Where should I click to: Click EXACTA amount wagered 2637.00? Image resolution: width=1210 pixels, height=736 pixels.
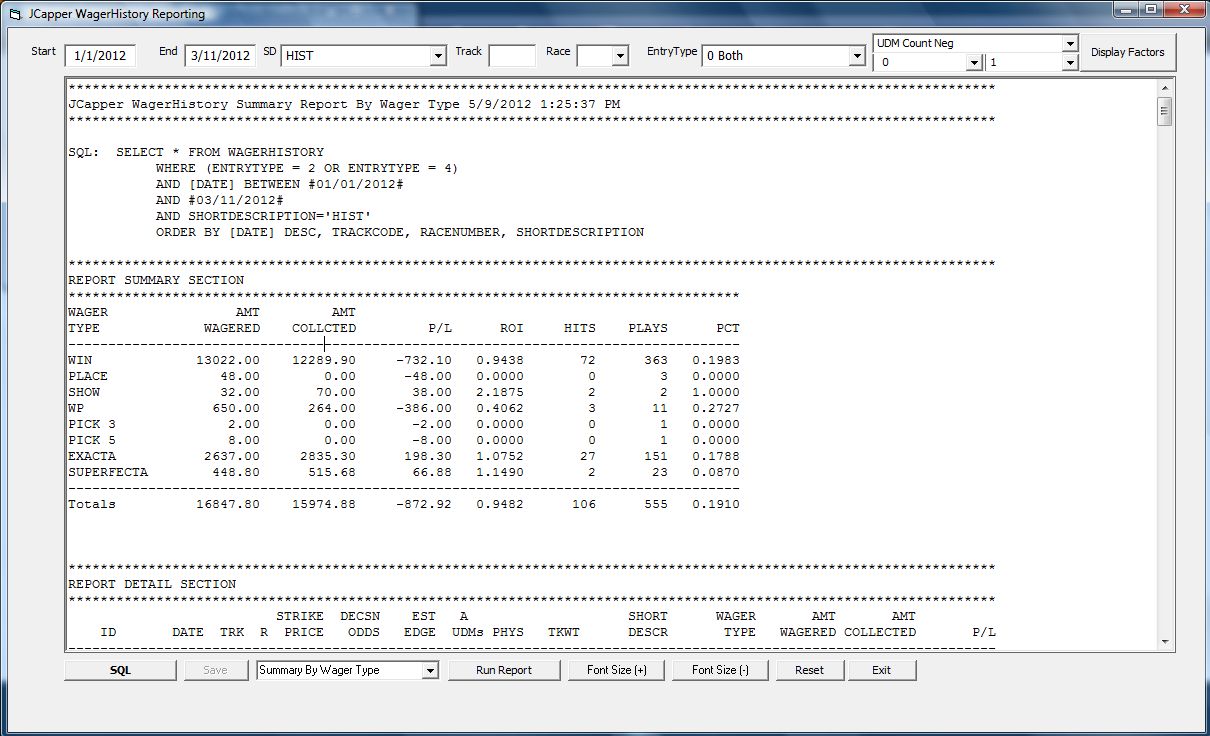coord(232,456)
